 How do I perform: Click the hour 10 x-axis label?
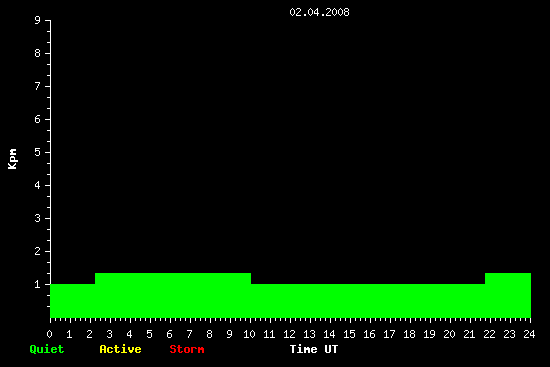(x=249, y=334)
